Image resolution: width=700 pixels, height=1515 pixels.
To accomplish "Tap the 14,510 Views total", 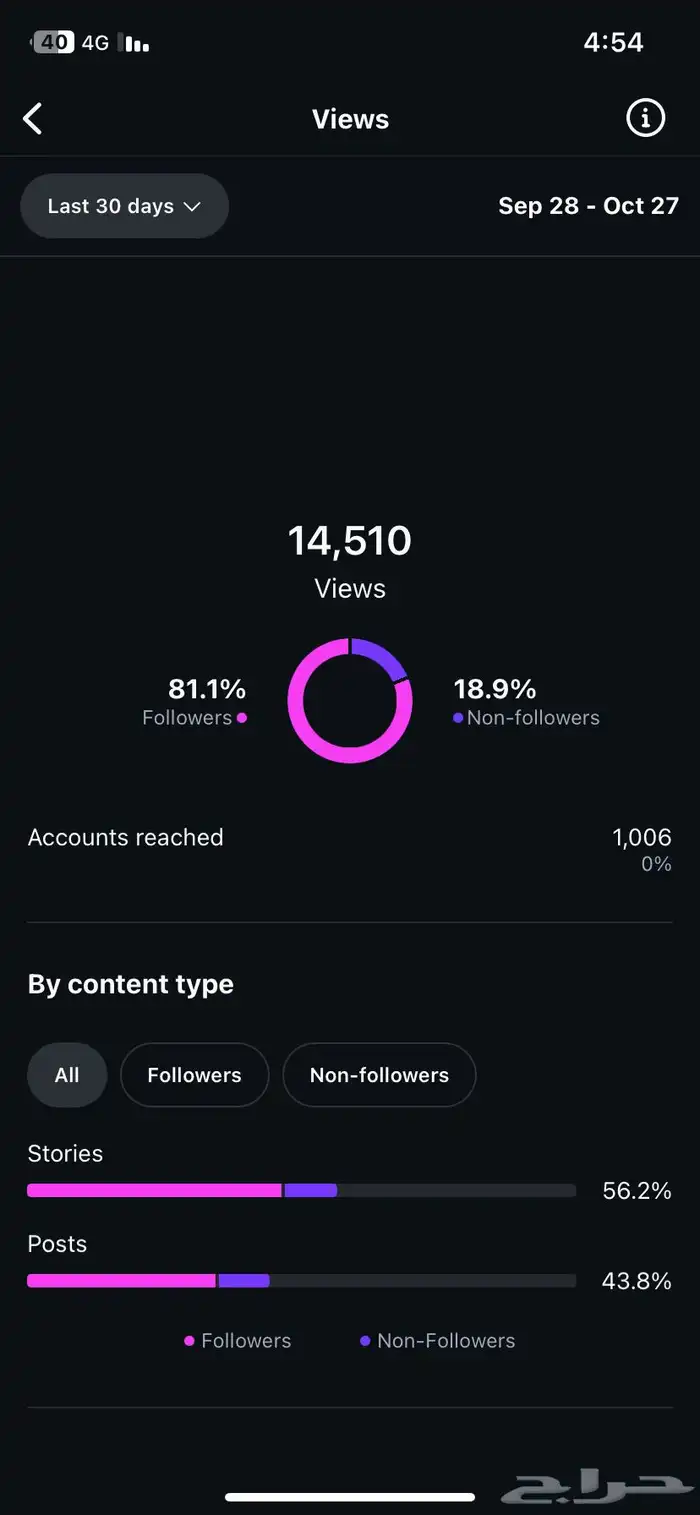I will [x=349, y=541].
